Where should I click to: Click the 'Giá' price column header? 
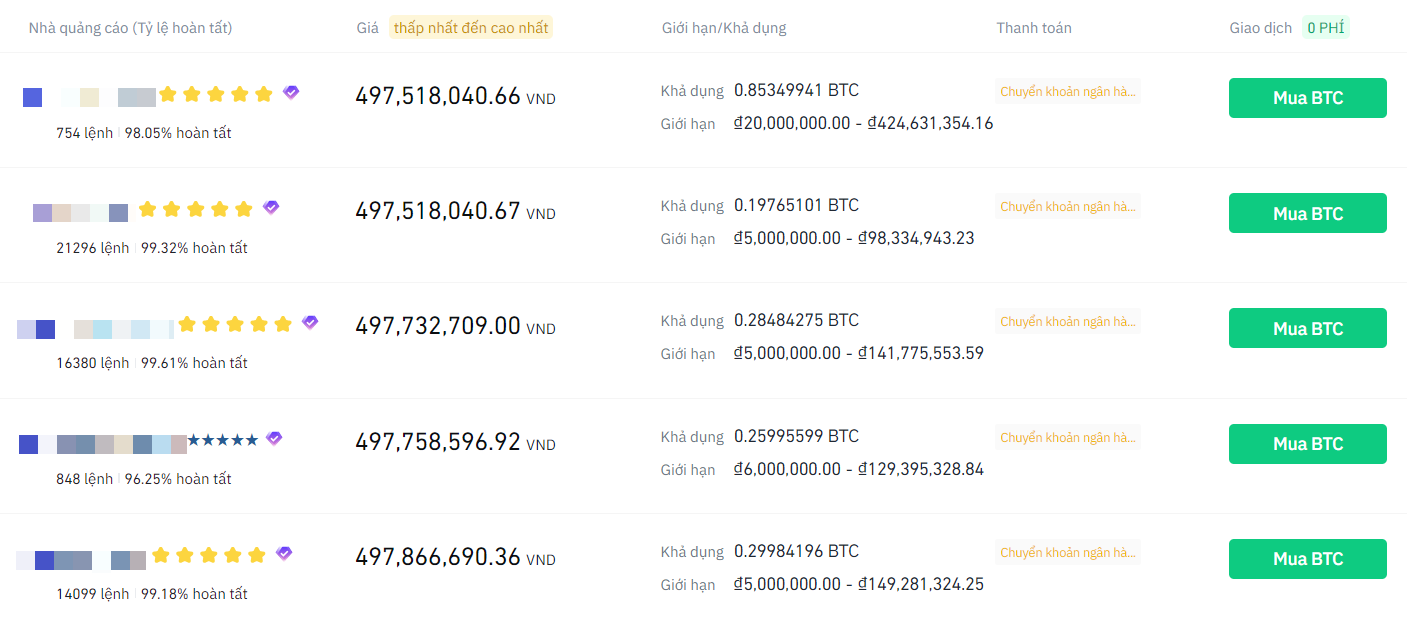click(367, 28)
